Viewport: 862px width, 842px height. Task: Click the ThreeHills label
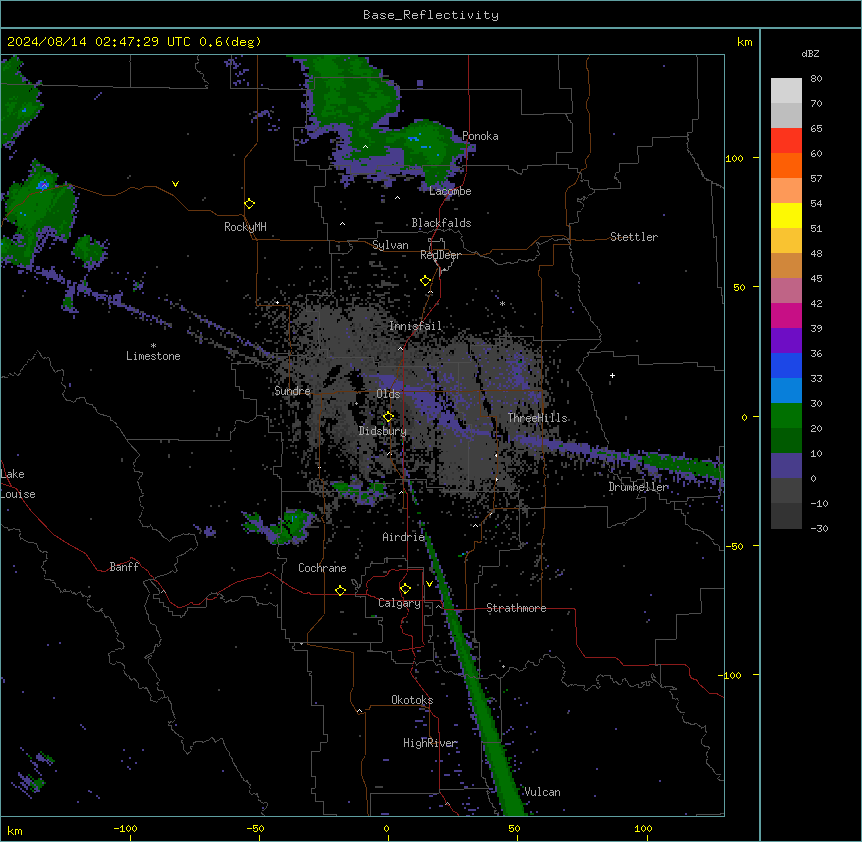537,418
